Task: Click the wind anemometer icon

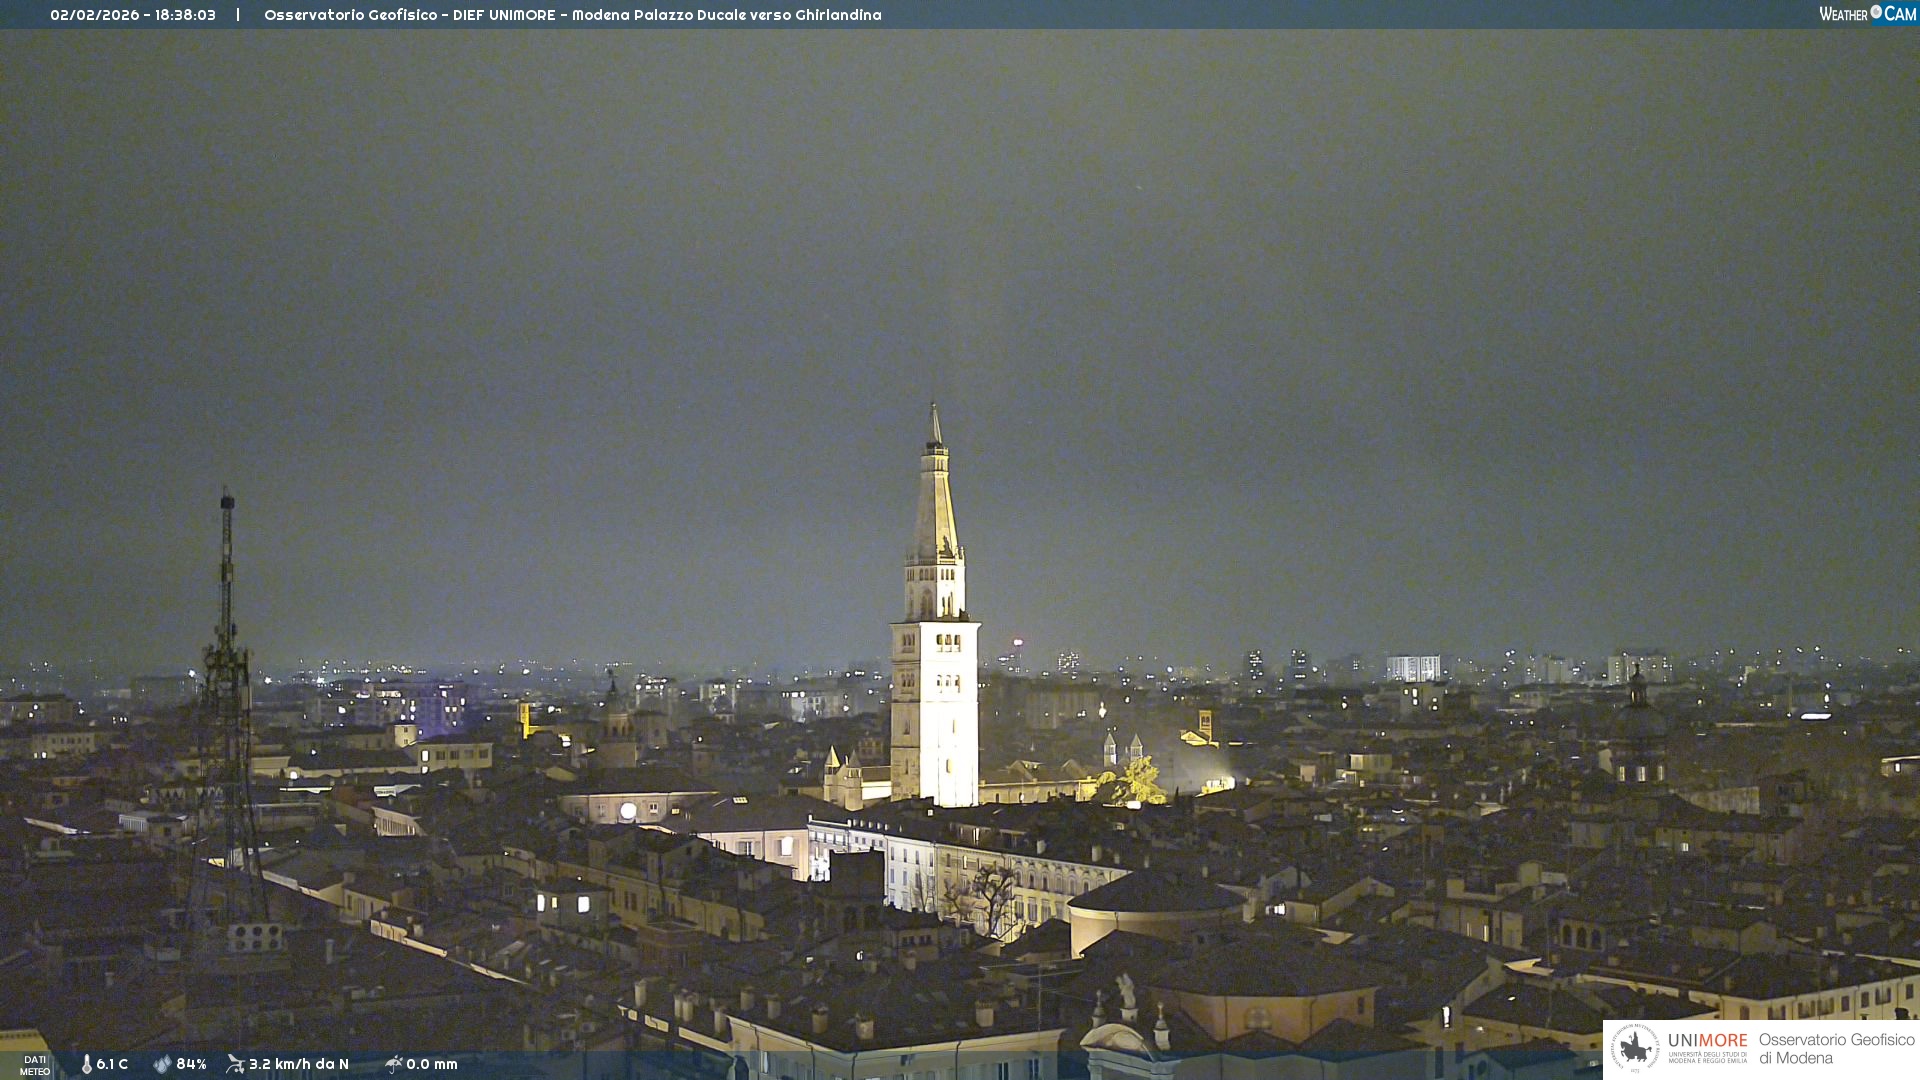Action: click(235, 1064)
